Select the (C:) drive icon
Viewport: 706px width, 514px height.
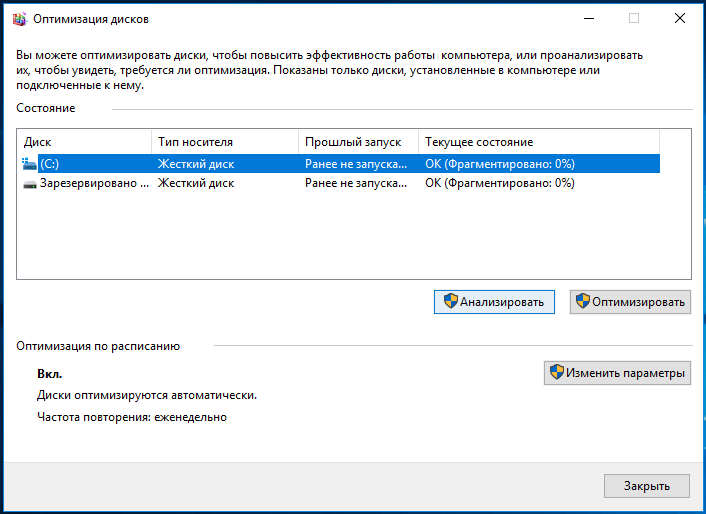pos(30,164)
